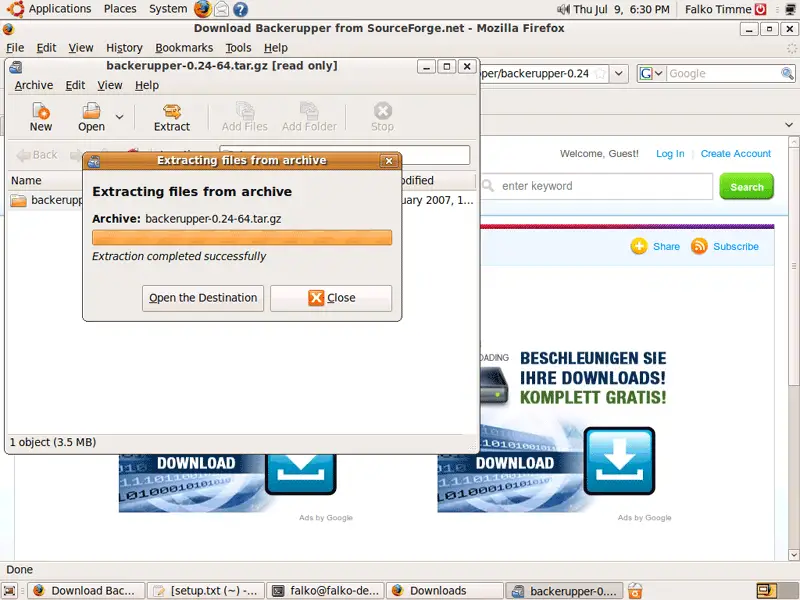Open the Firefox Edit menu
This screenshot has width=800, height=600.
click(46, 47)
